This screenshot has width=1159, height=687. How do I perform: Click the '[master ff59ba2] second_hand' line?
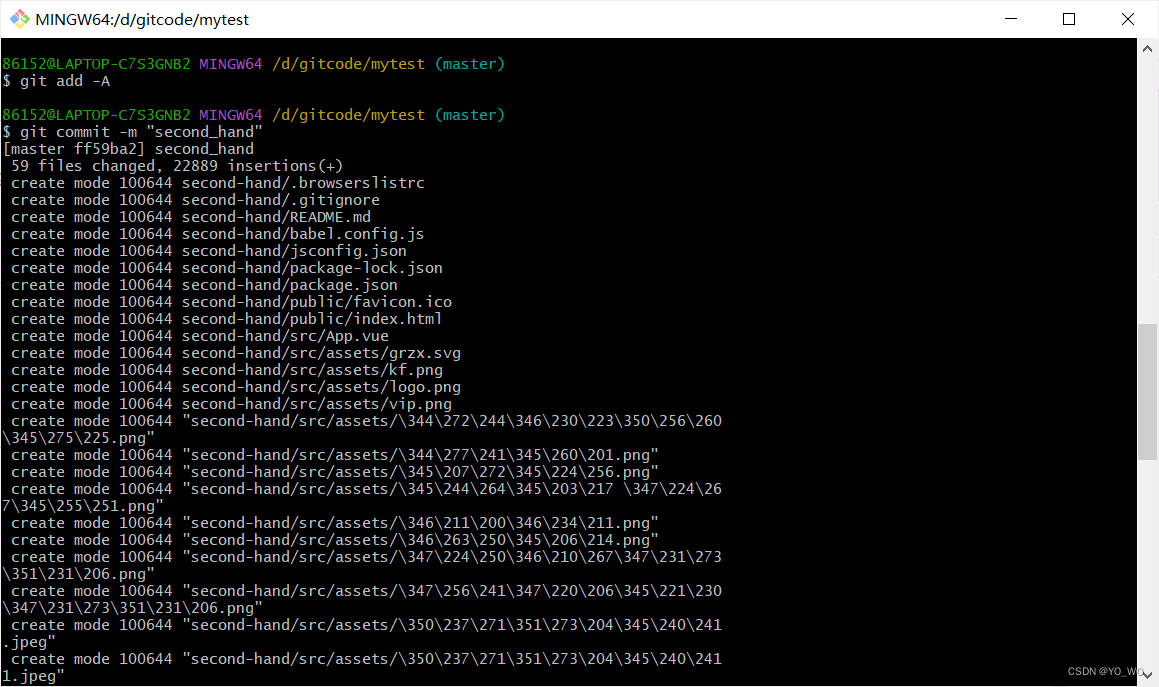pyautogui.click(x=128, y=149)
